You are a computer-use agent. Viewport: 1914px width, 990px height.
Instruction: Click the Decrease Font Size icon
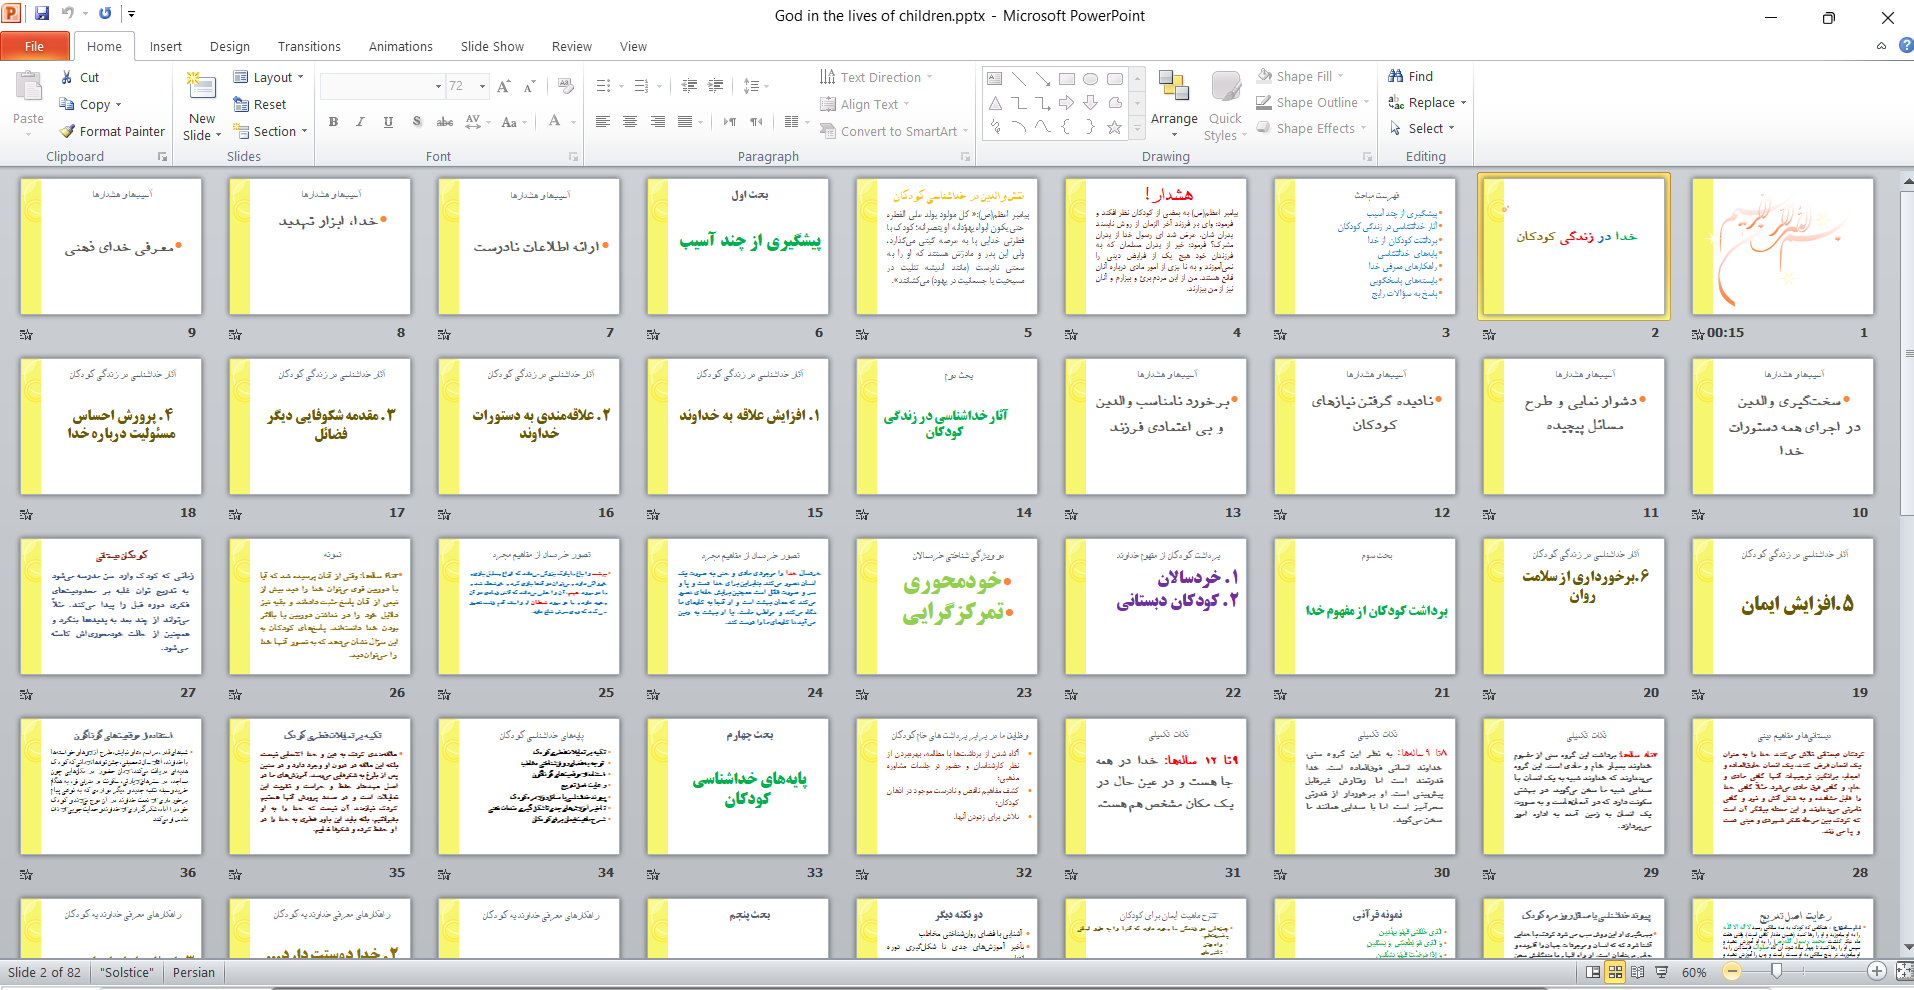(530, 86)
